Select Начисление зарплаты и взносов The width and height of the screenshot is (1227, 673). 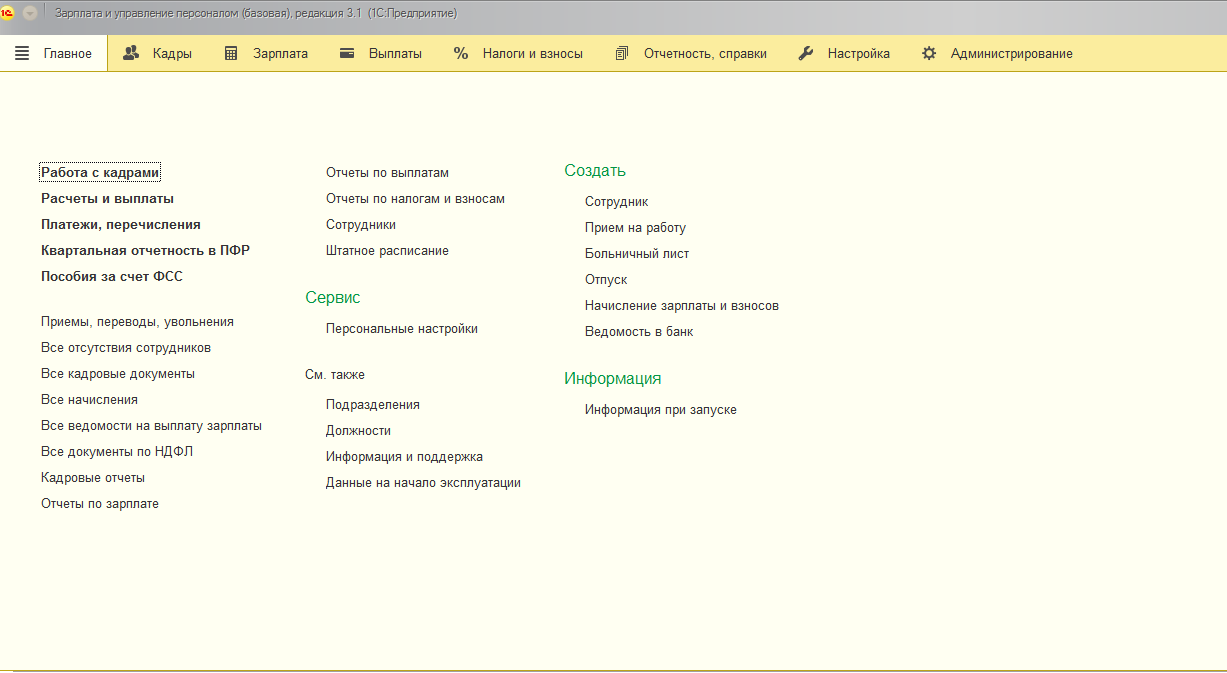[681, 306]
